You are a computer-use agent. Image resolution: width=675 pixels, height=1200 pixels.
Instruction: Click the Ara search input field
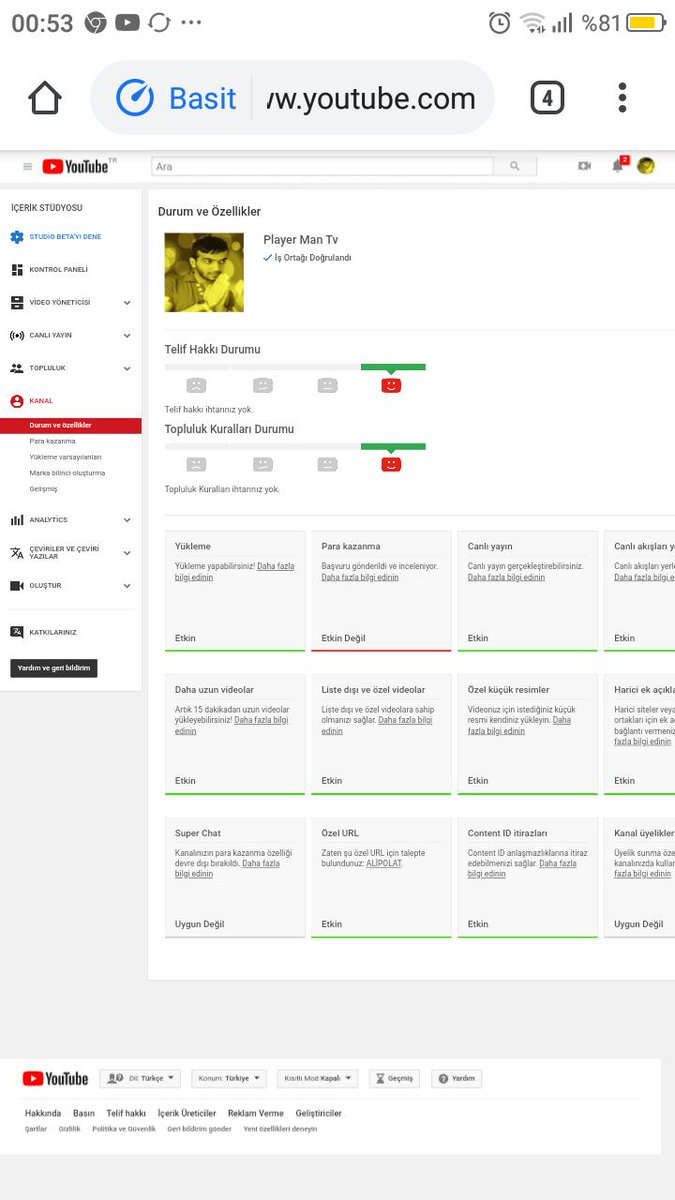[322, 166]
